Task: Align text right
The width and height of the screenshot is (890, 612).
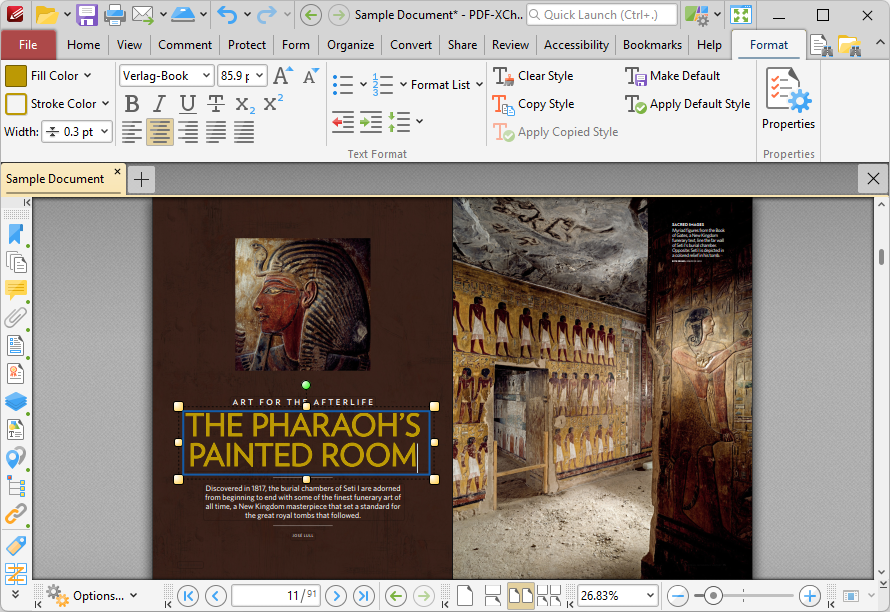Action: pyautogui.click(x=188, y=132)
